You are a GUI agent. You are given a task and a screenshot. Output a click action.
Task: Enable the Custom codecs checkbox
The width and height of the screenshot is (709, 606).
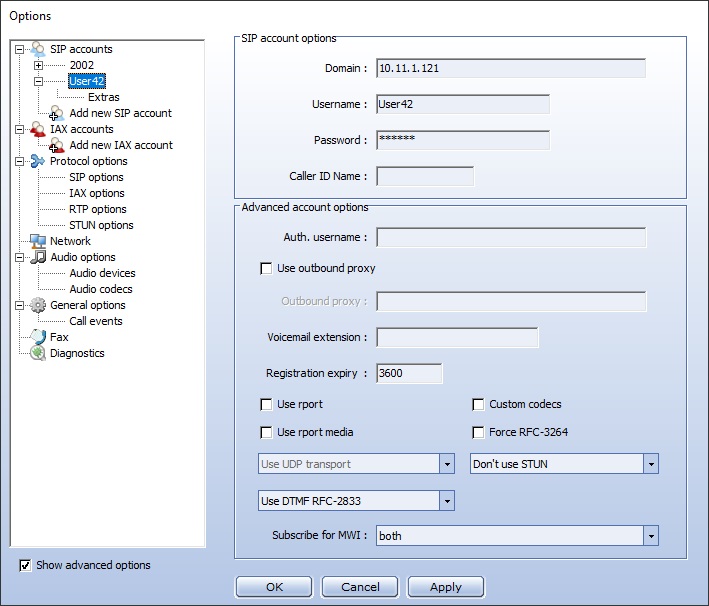(478, 404)
